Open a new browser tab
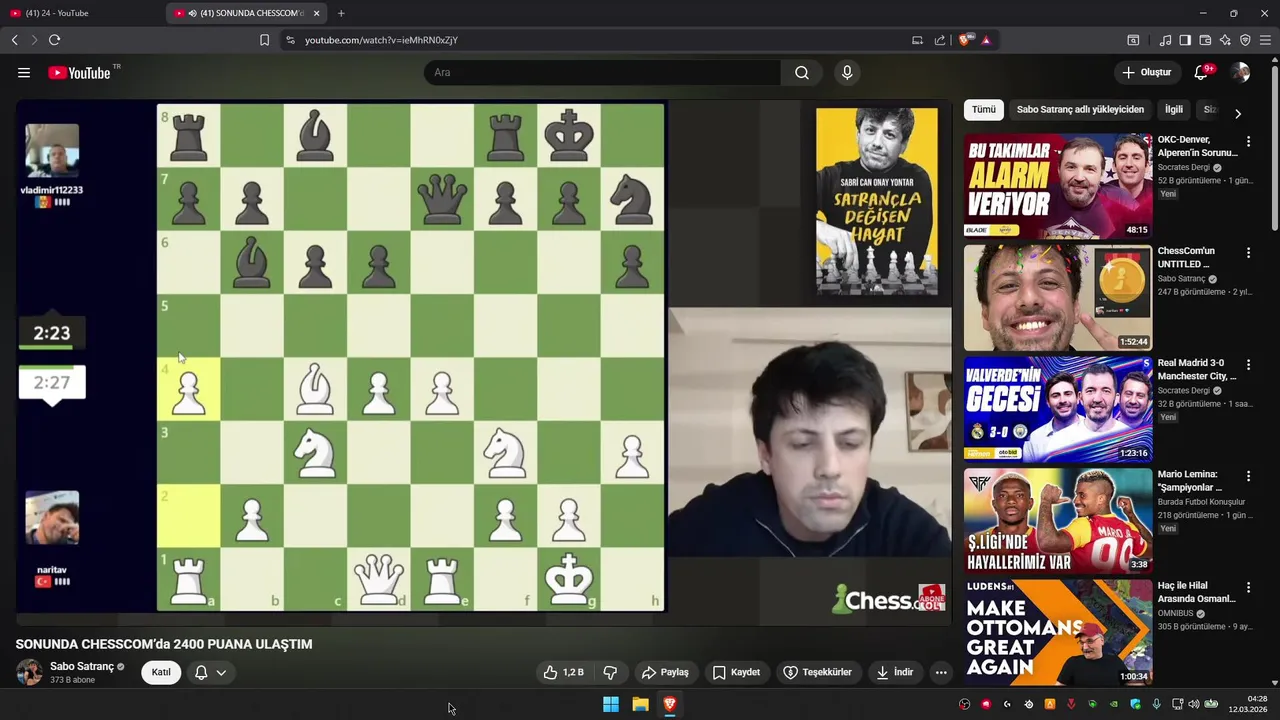The height and width of the screenshot is (720, 1280). point(341,13)
